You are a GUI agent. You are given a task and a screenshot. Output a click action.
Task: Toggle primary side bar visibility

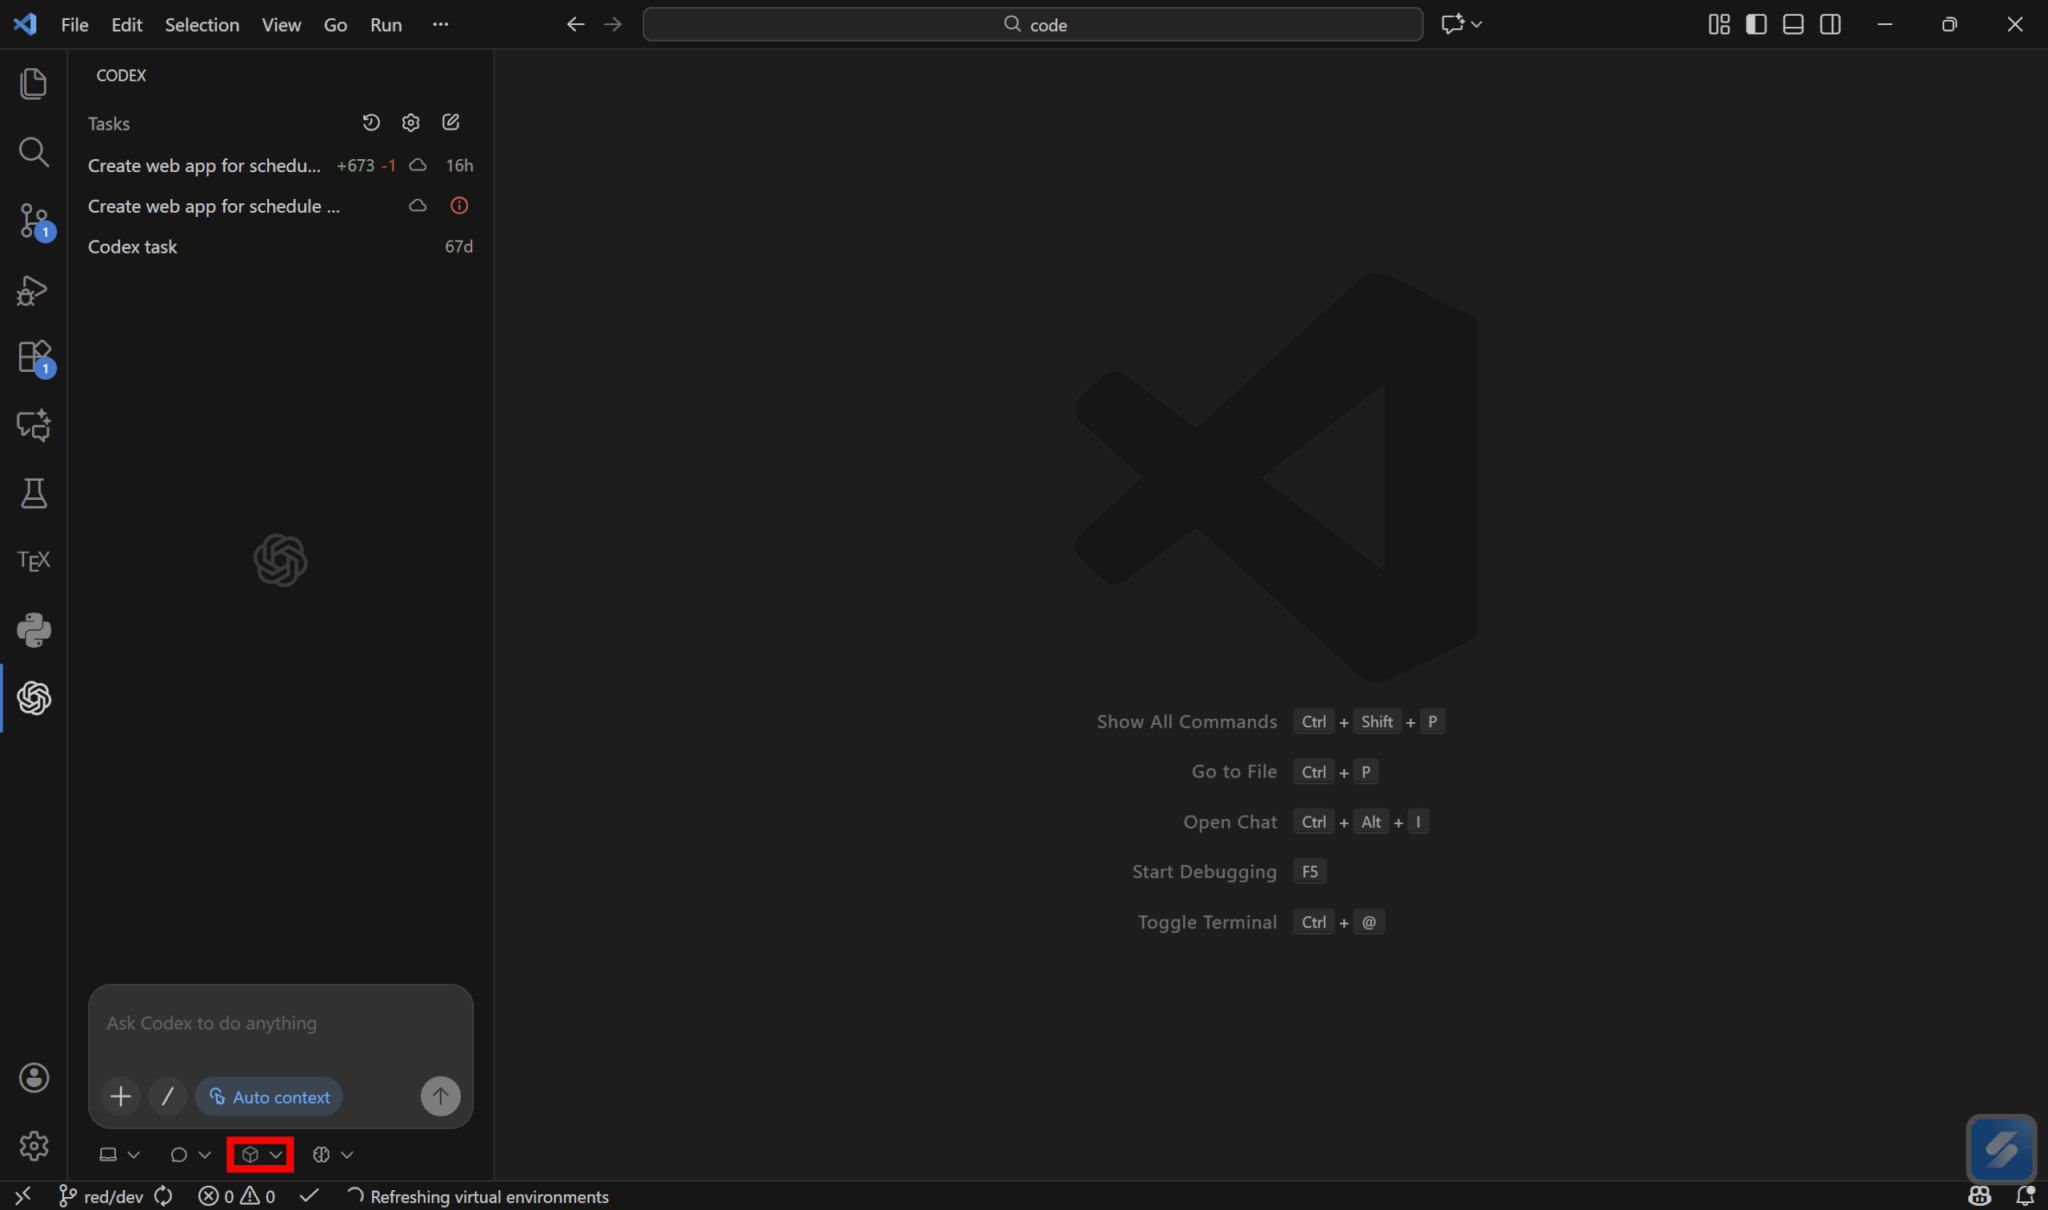pos(1756,24)
